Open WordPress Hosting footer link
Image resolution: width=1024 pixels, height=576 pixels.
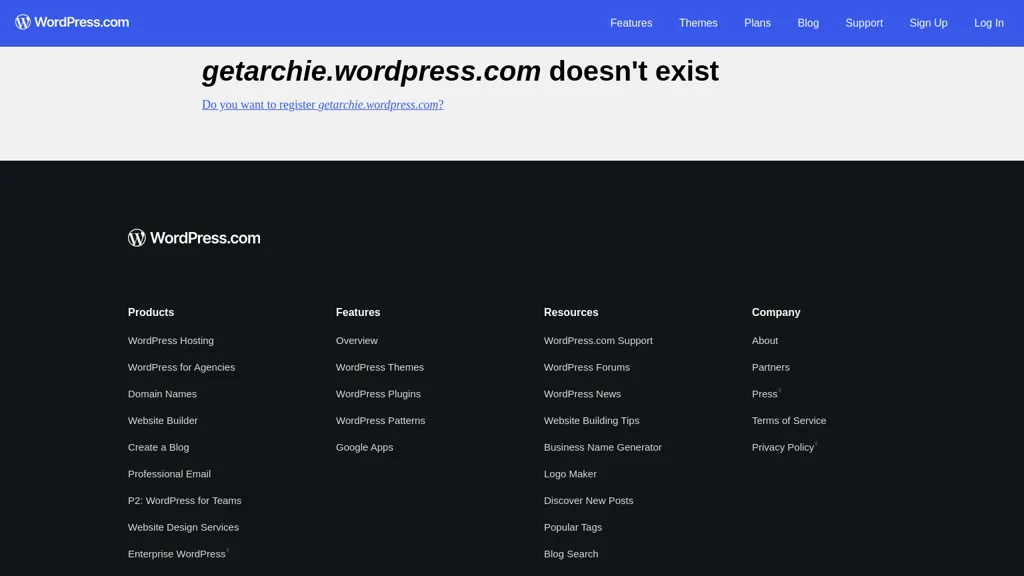coord(171,341)
